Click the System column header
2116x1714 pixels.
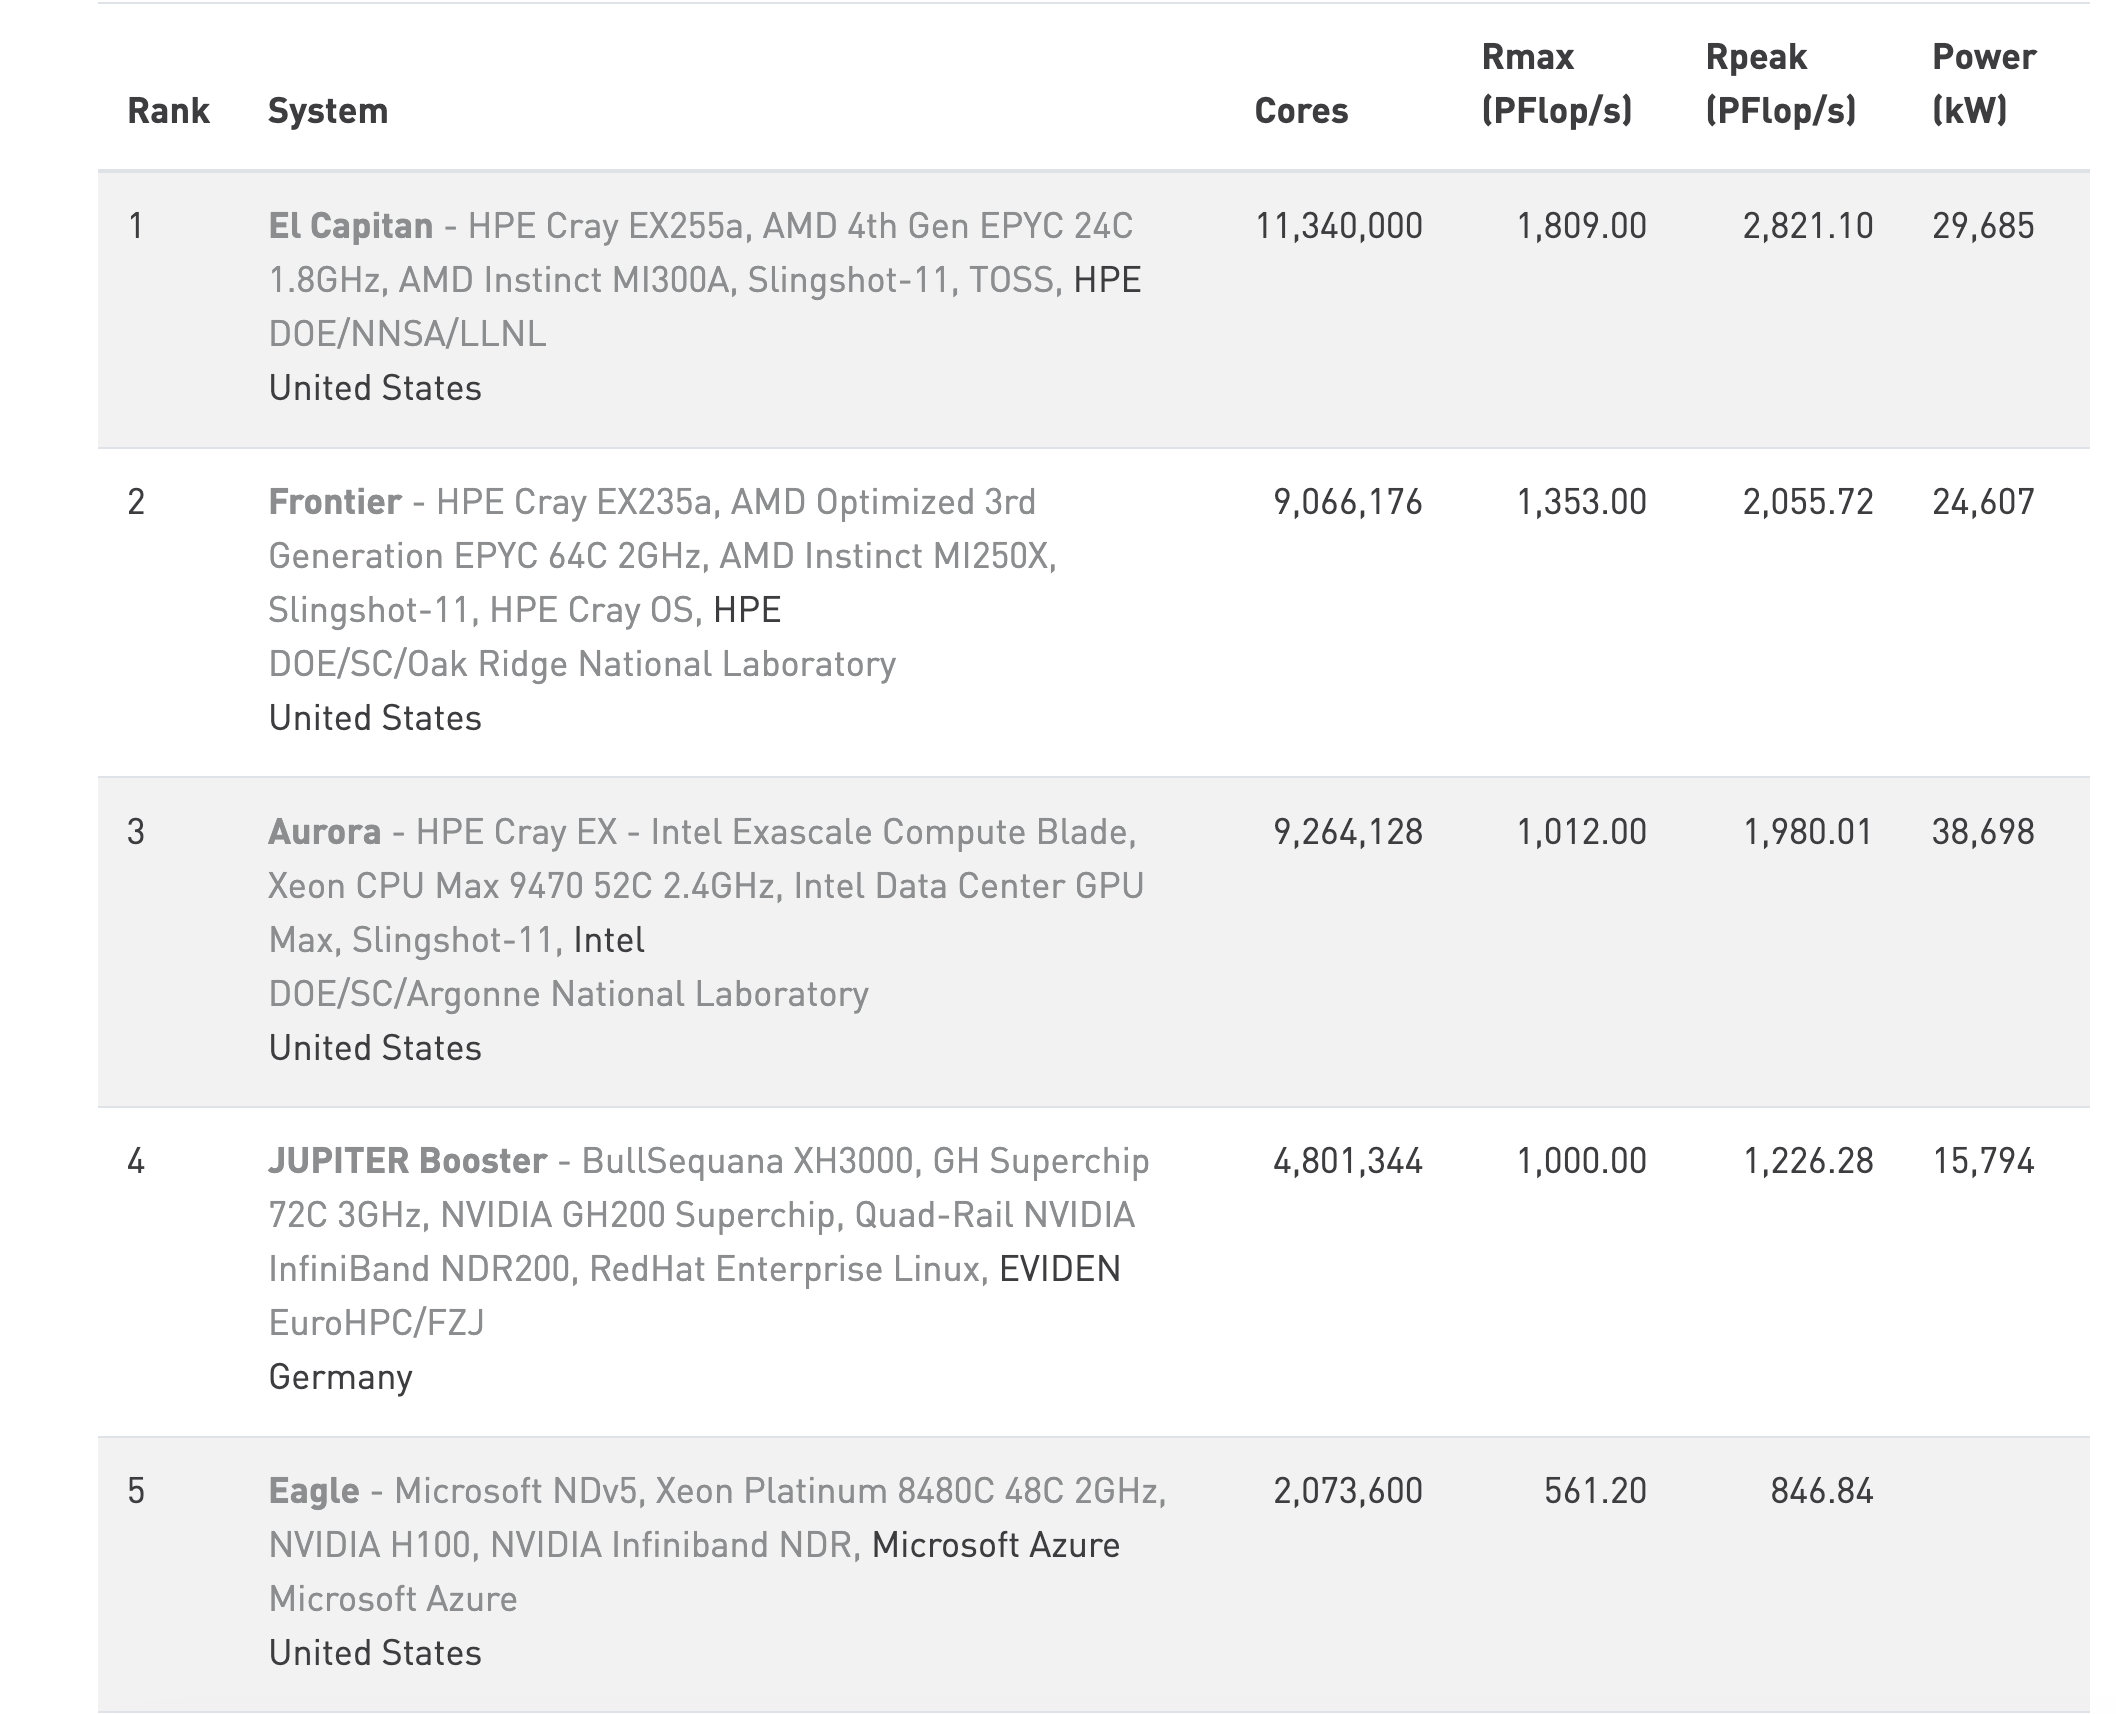coord(327,111)
